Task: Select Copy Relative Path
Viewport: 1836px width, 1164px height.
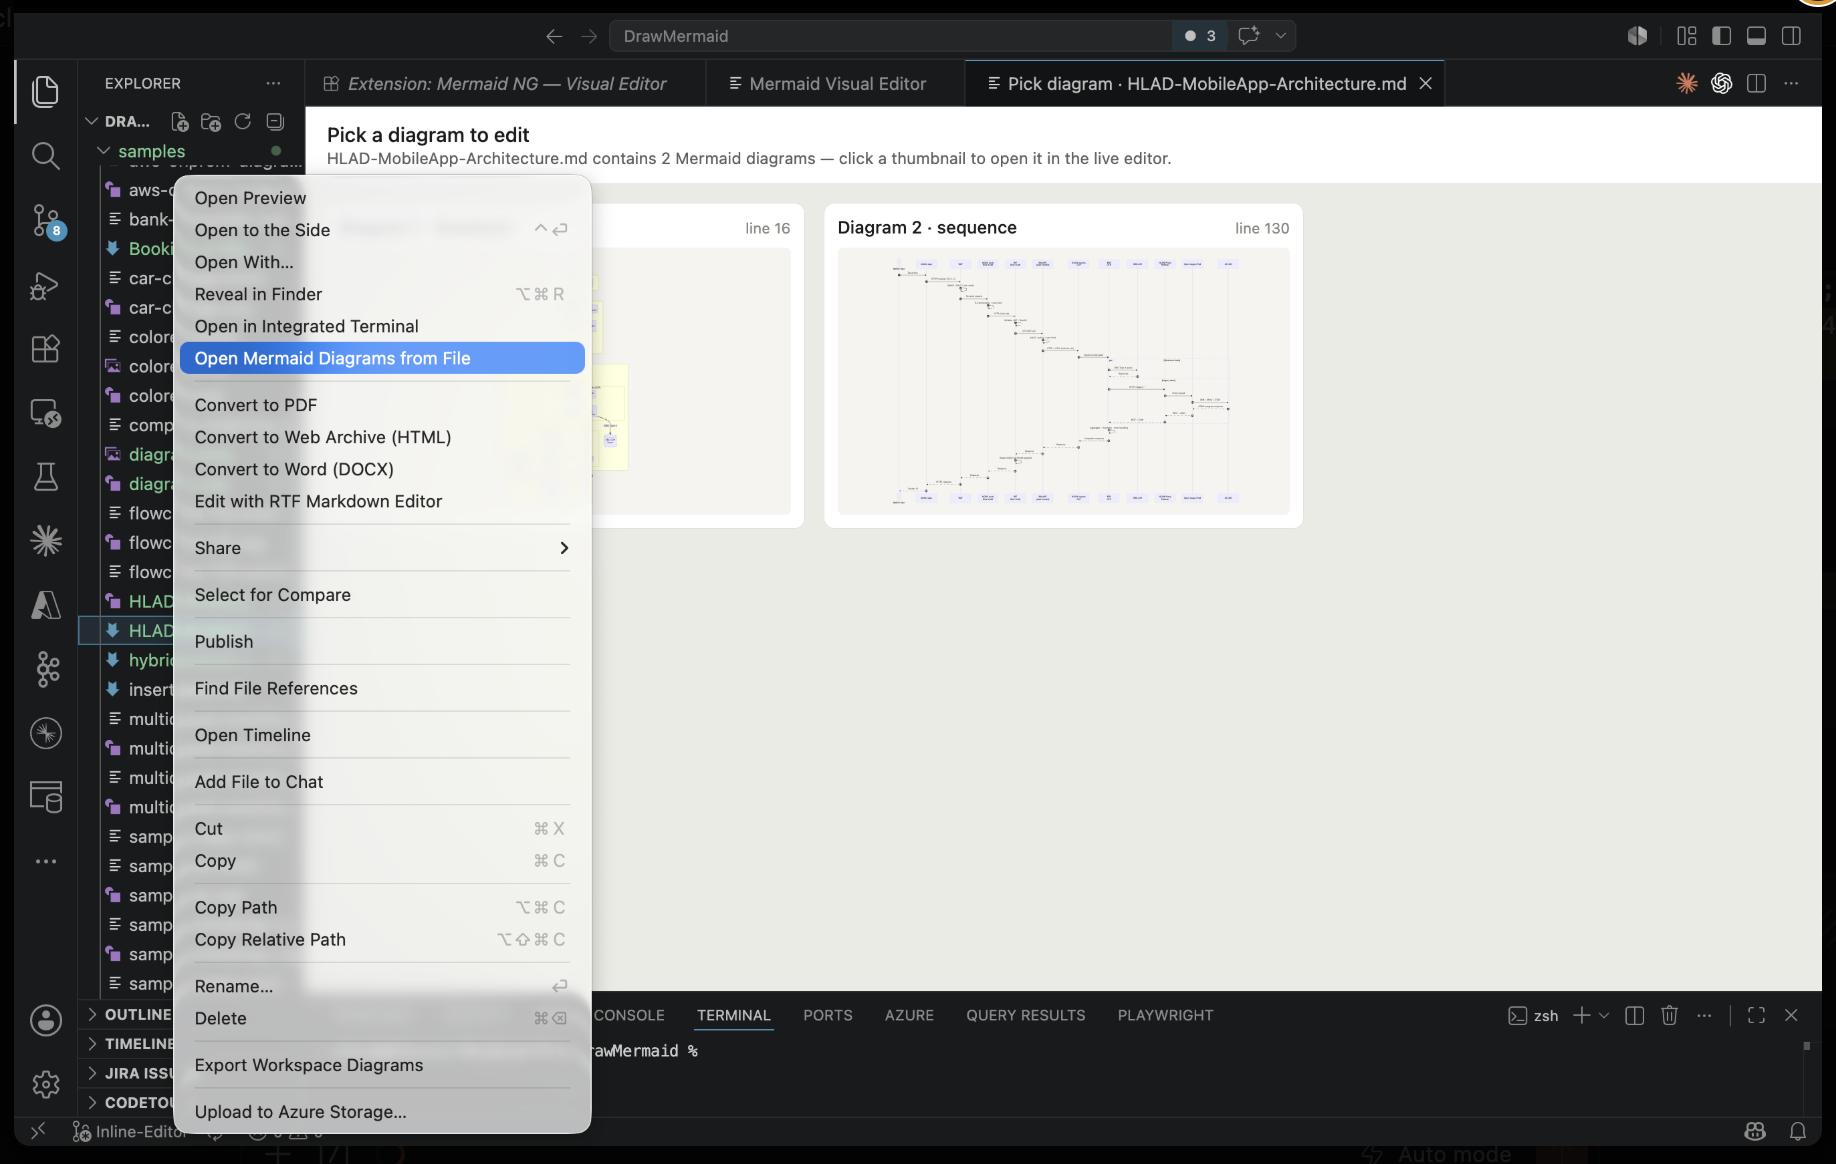Action: point(382,939)
